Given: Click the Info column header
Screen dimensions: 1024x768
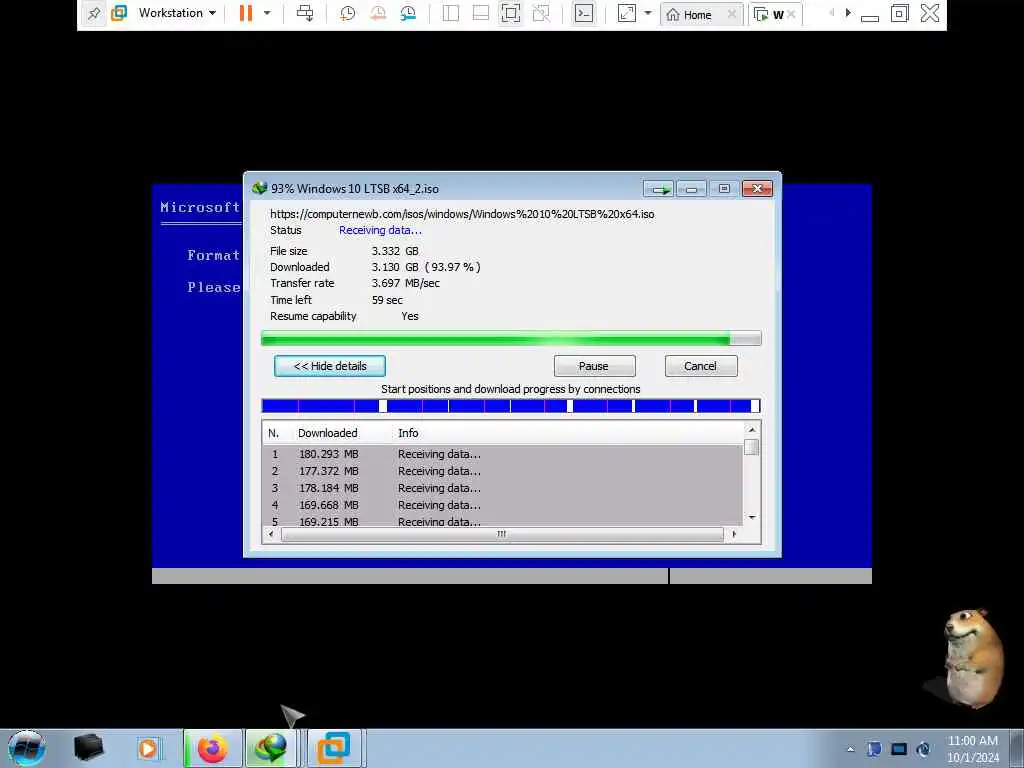Looking at the screenshot, I should coord(408,433).
